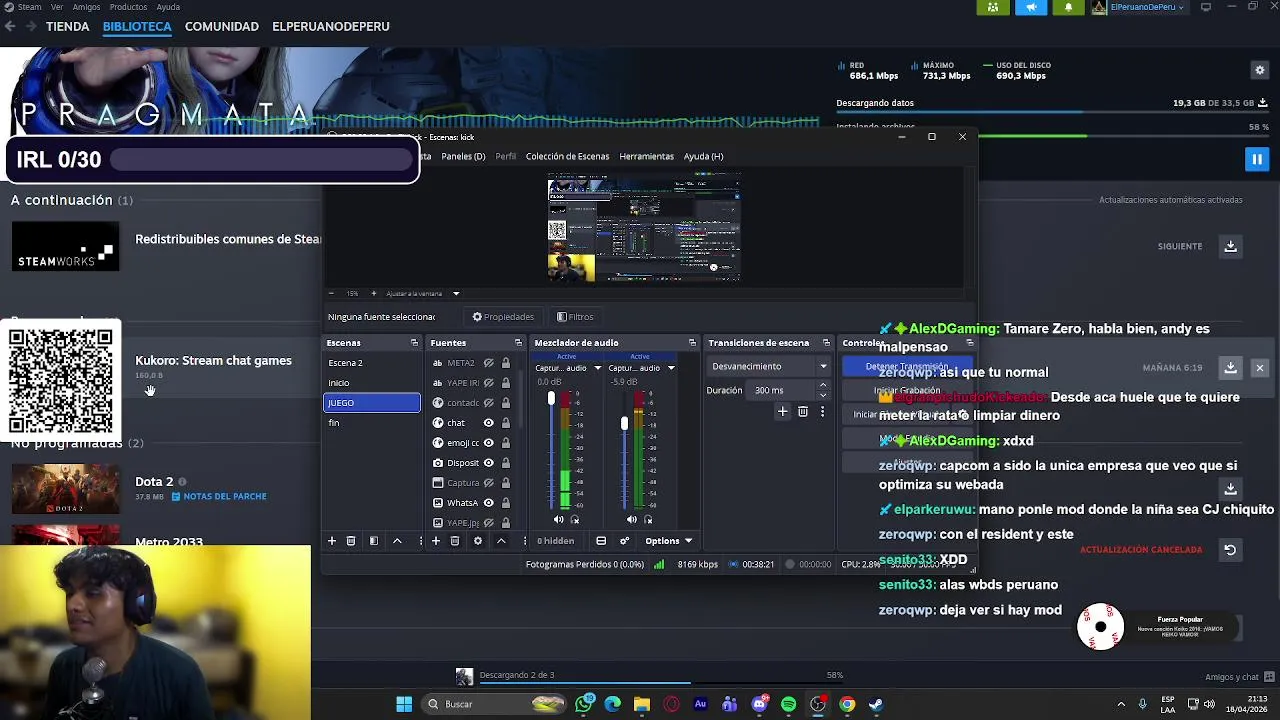Delete the selected scene in the OBS Escenas panel
Image resolution: width=1280 pixels, height=720 pixels.
coord(351,541)
